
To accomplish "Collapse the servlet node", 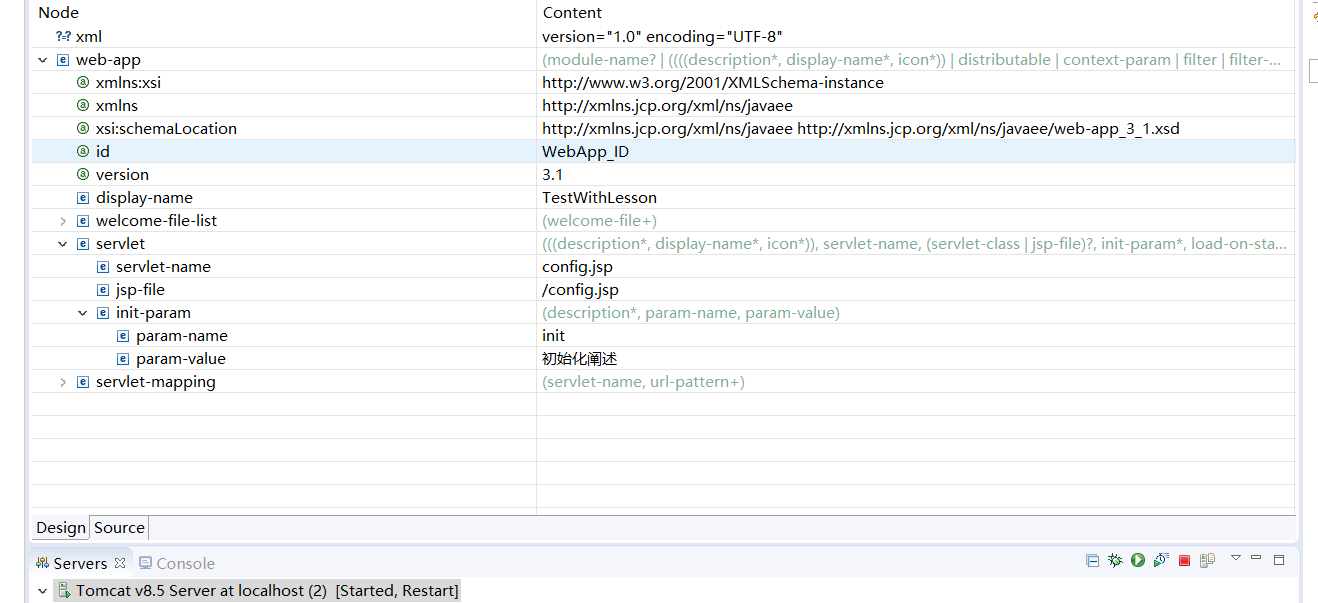I will click(x=62, y=243).
